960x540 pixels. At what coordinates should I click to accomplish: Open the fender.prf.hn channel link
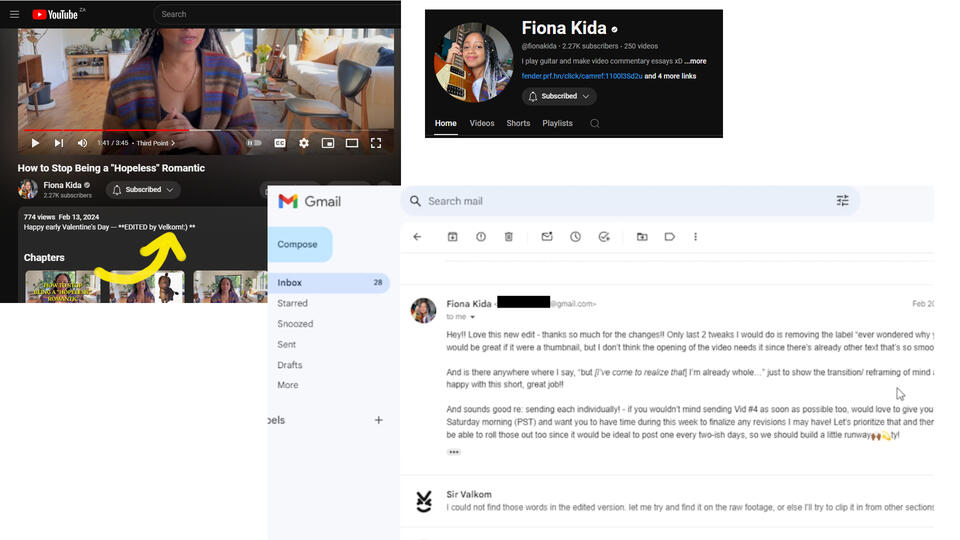[582, 77]
